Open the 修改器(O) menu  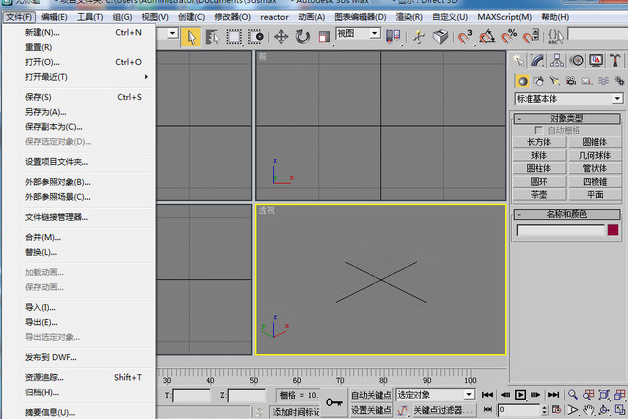pyautogui.click(x=232, y=17)
